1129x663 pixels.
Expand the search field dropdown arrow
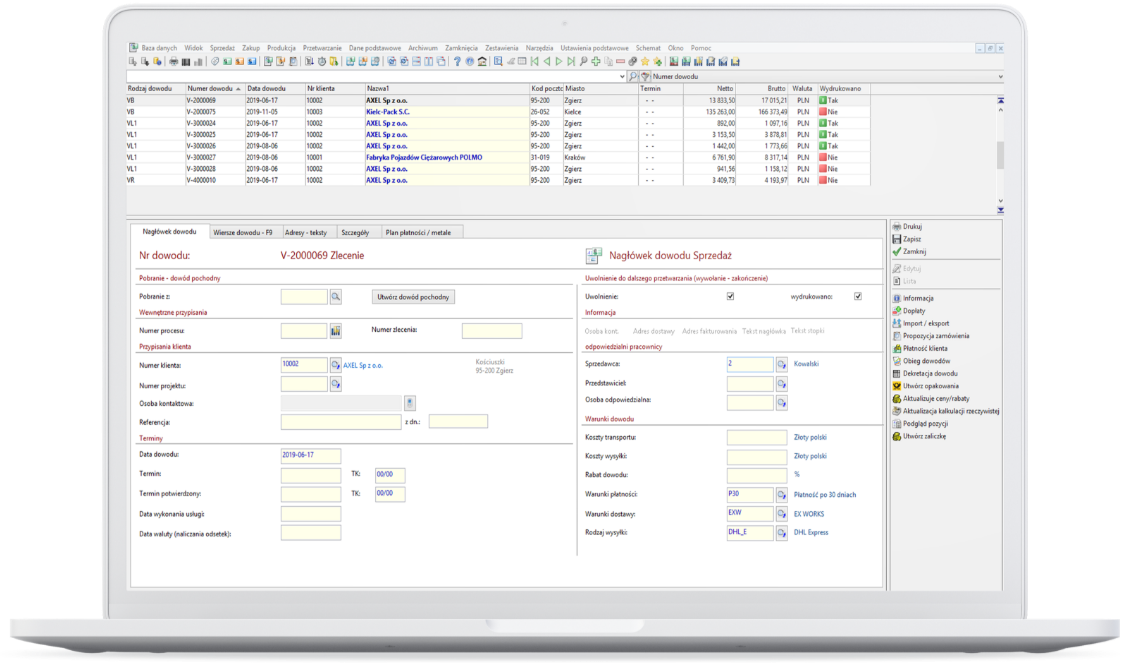(622, 76)
